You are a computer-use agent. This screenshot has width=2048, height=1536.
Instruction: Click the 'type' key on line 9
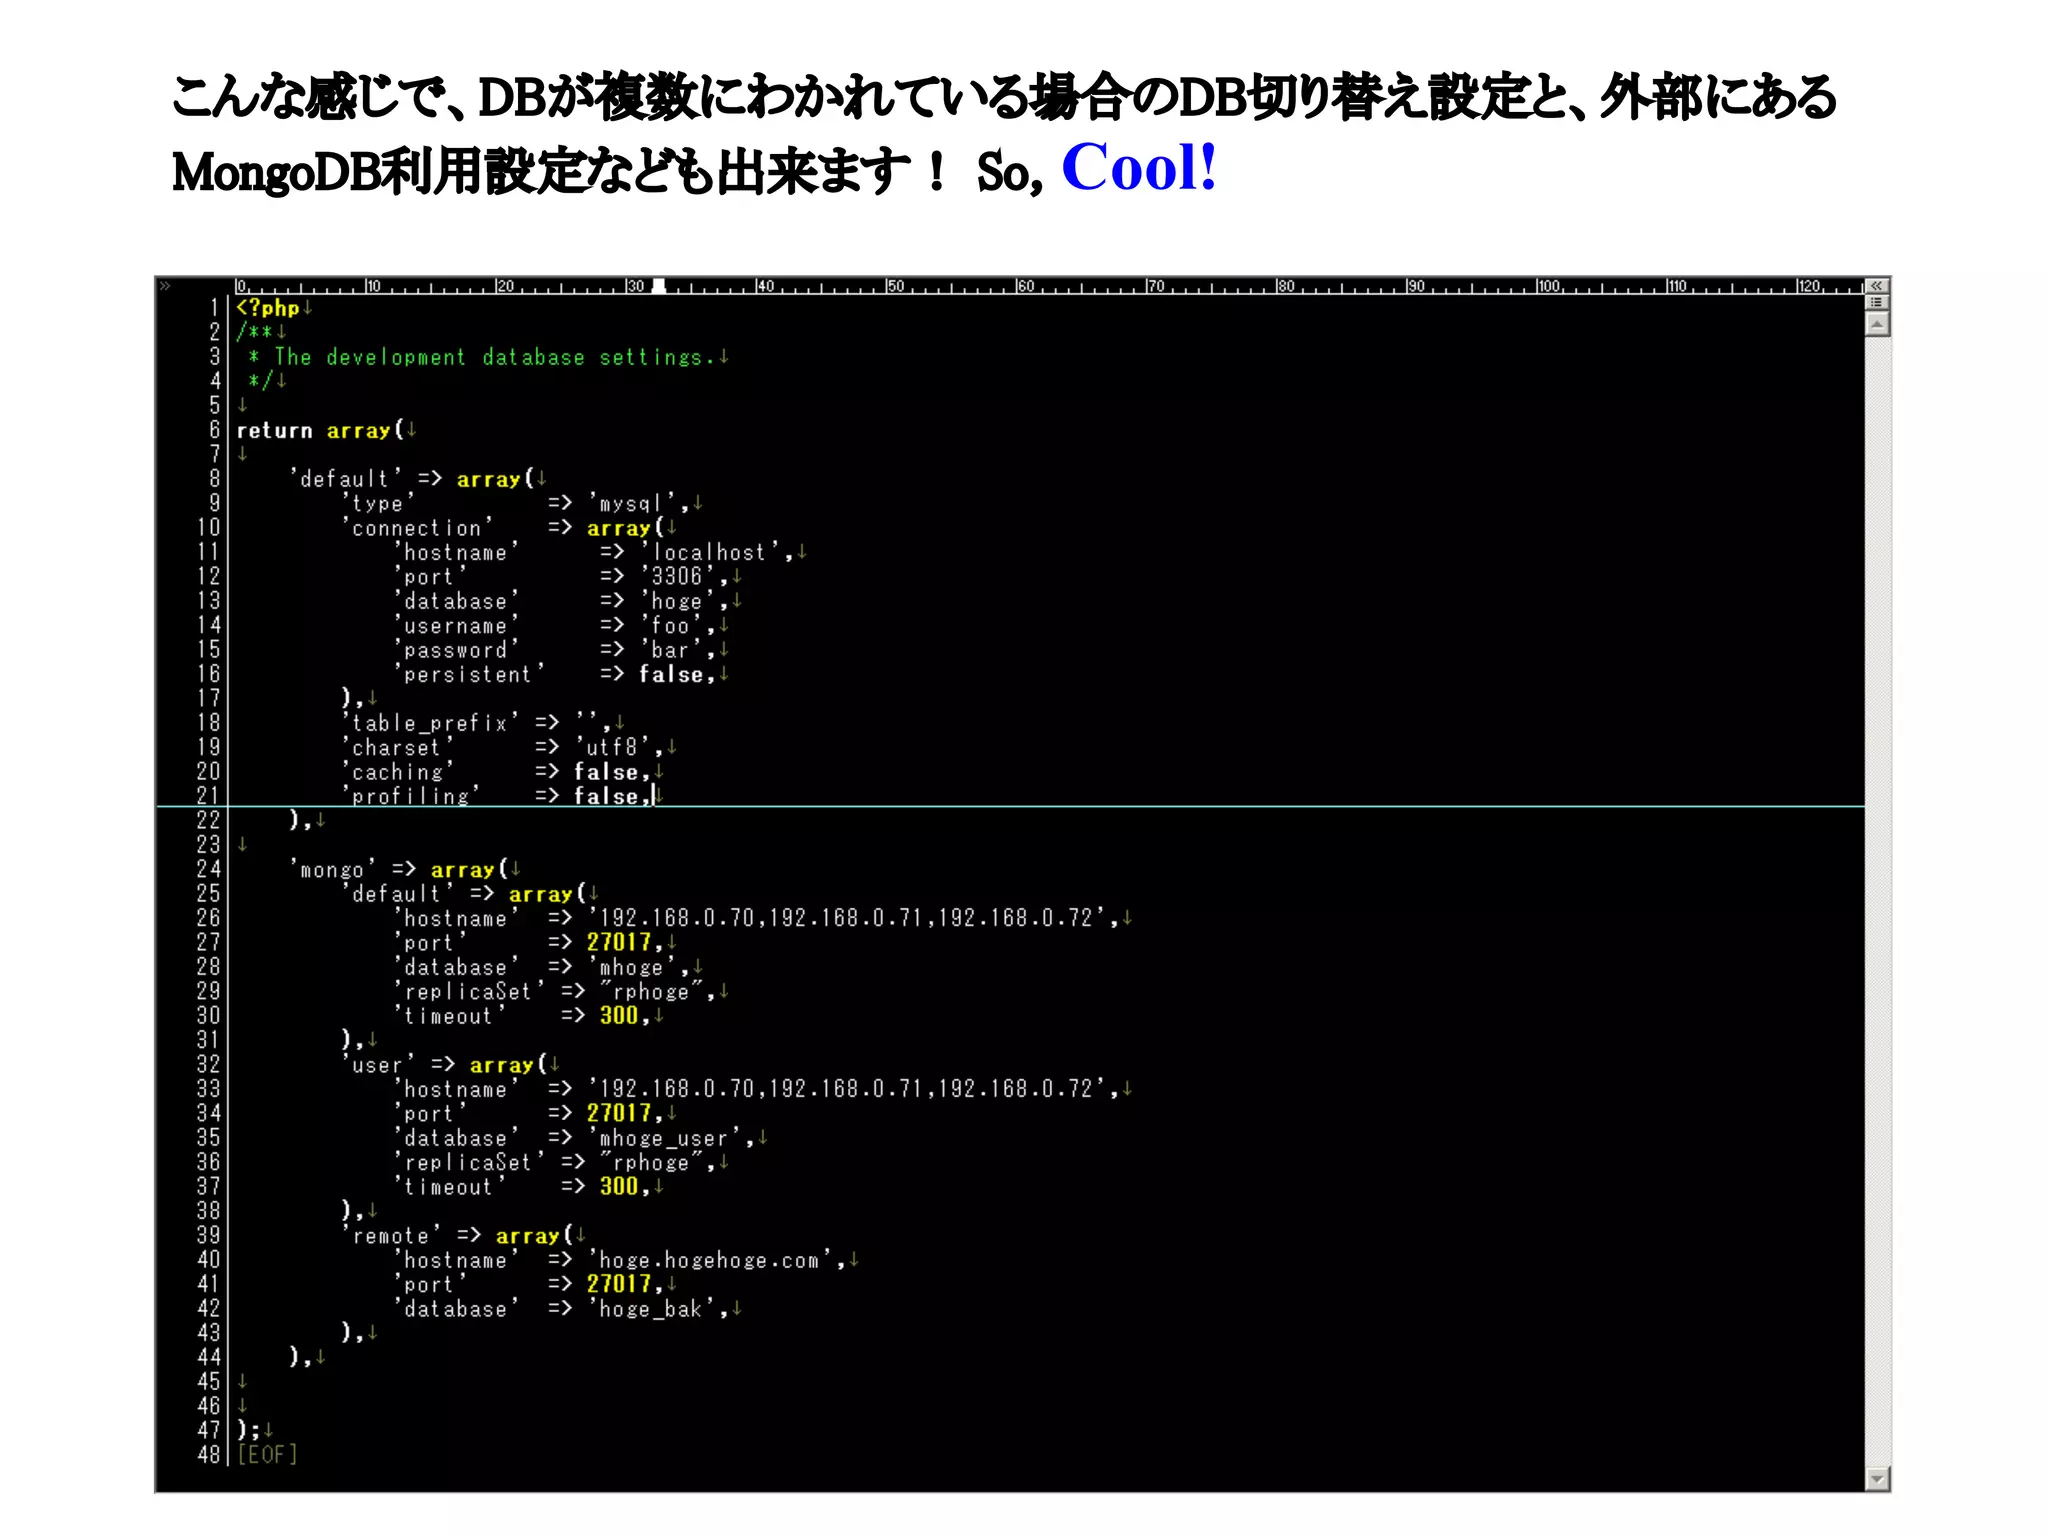[x=378, y=503]
